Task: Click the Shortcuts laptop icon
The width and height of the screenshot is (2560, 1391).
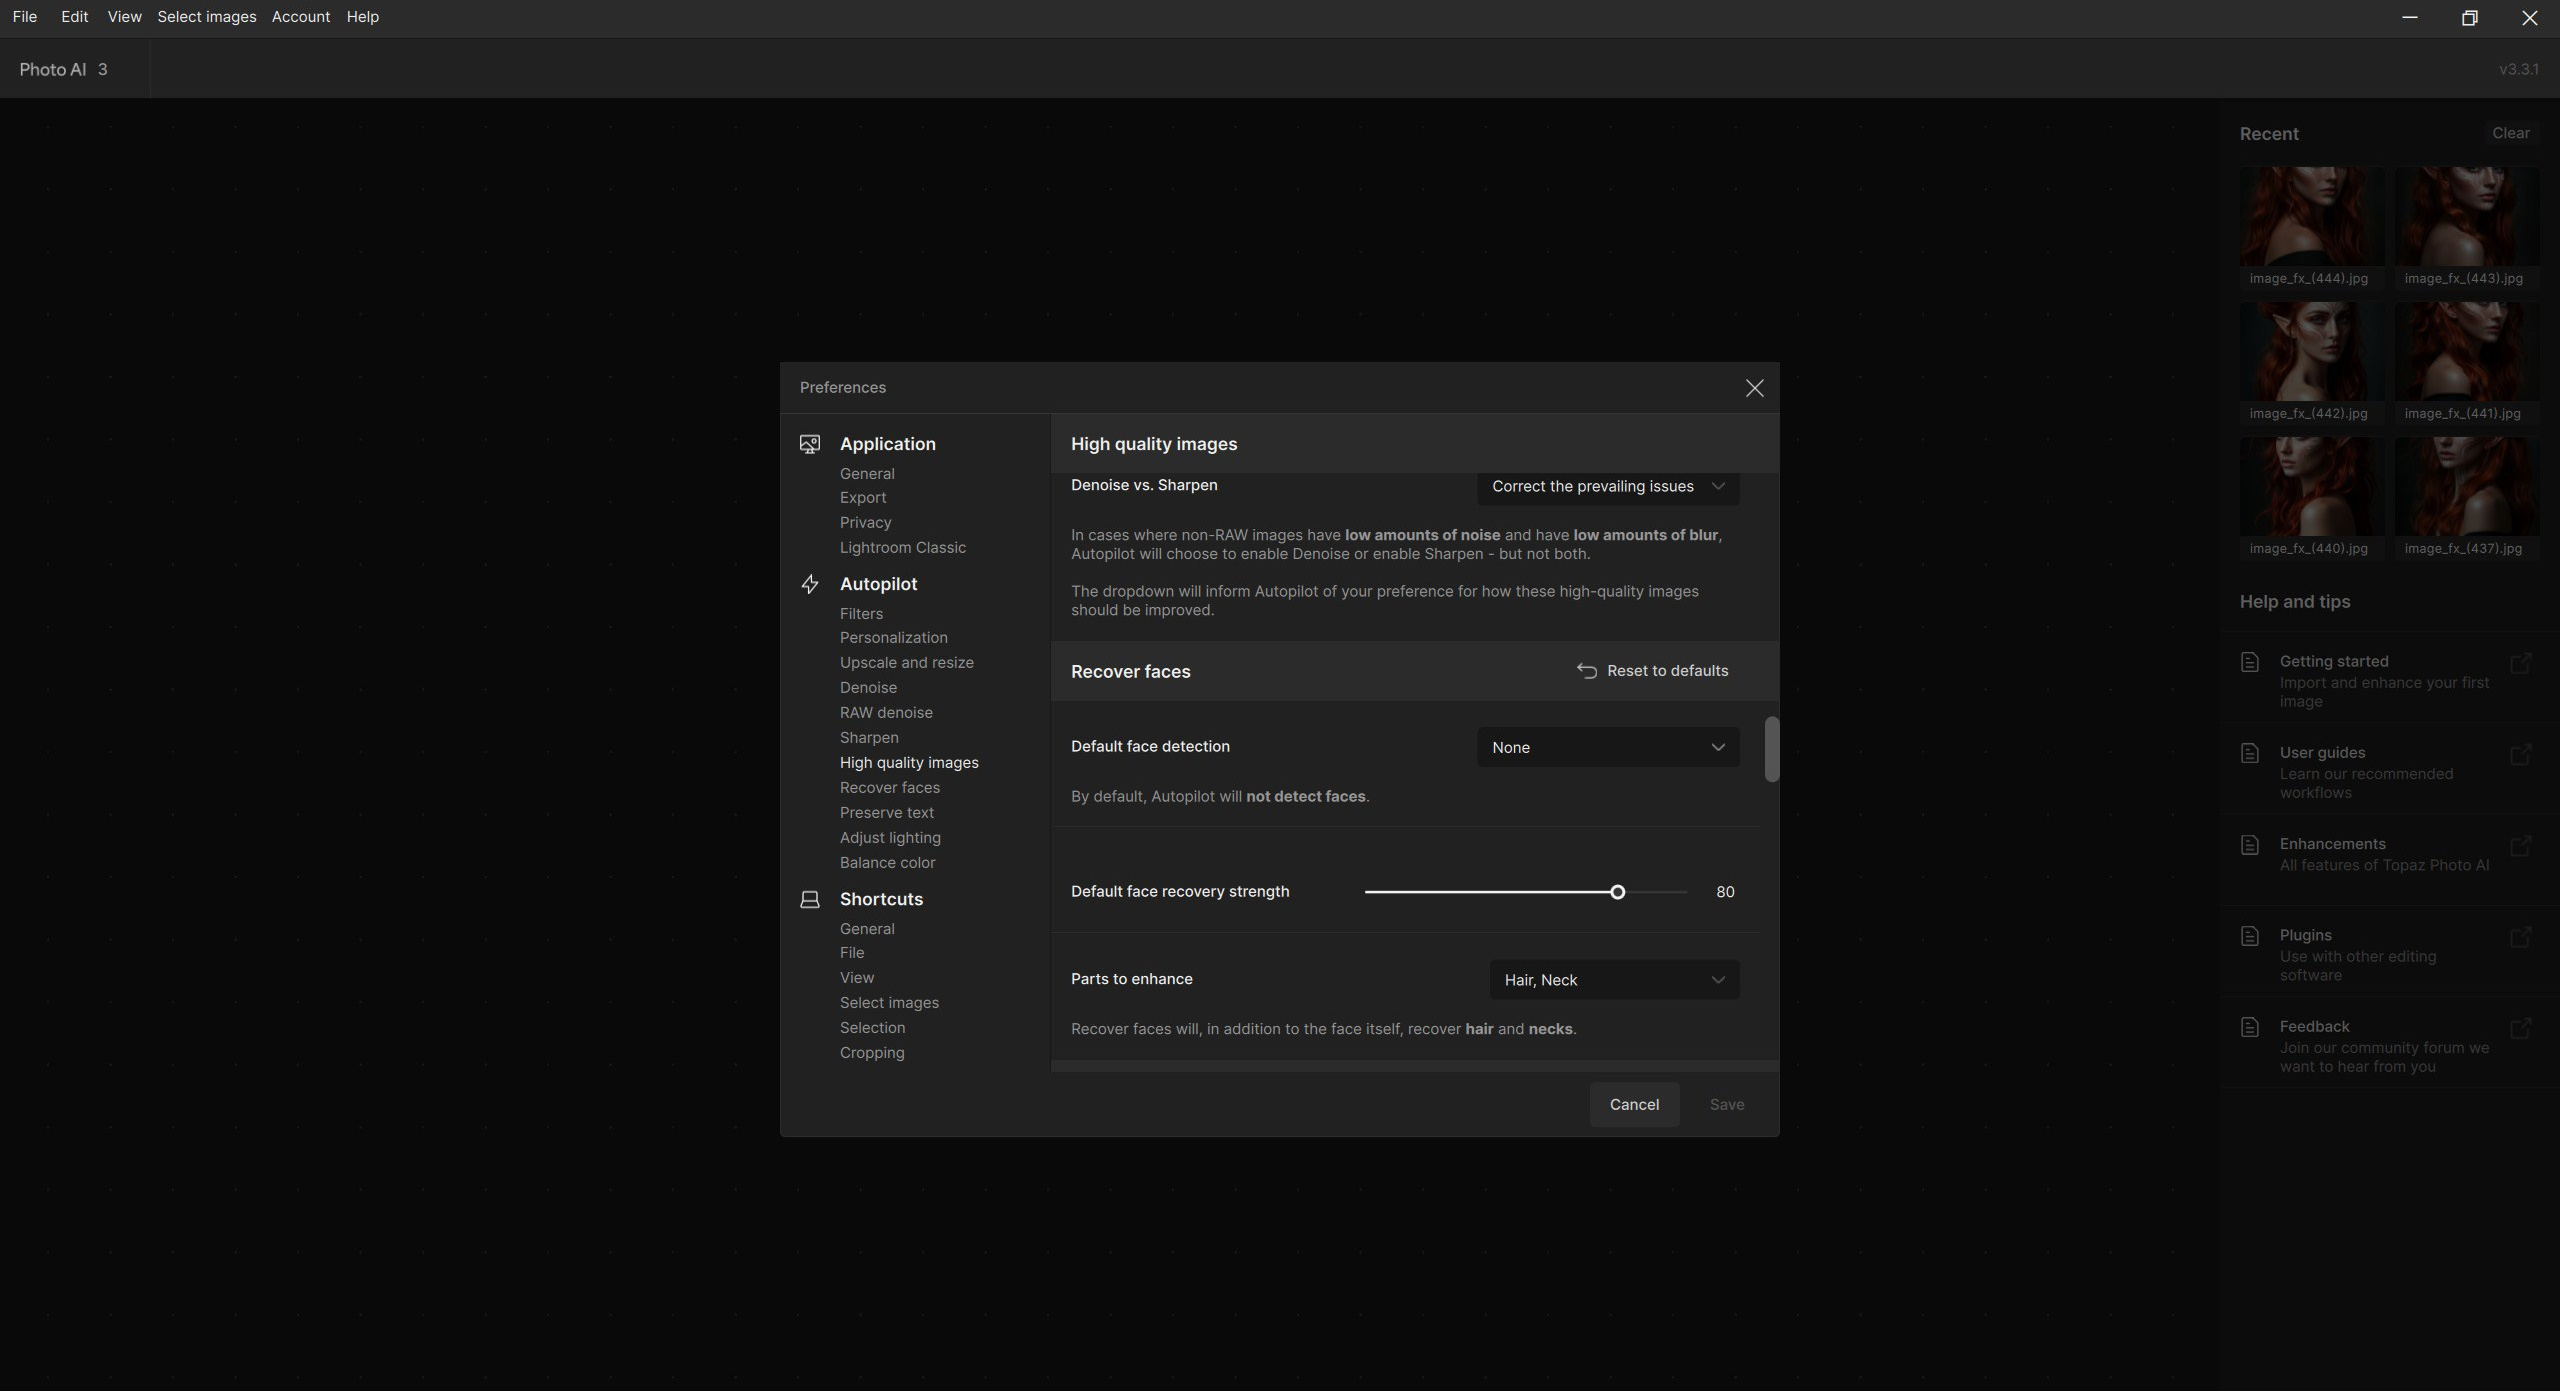Action: click(x=809, y=899)
